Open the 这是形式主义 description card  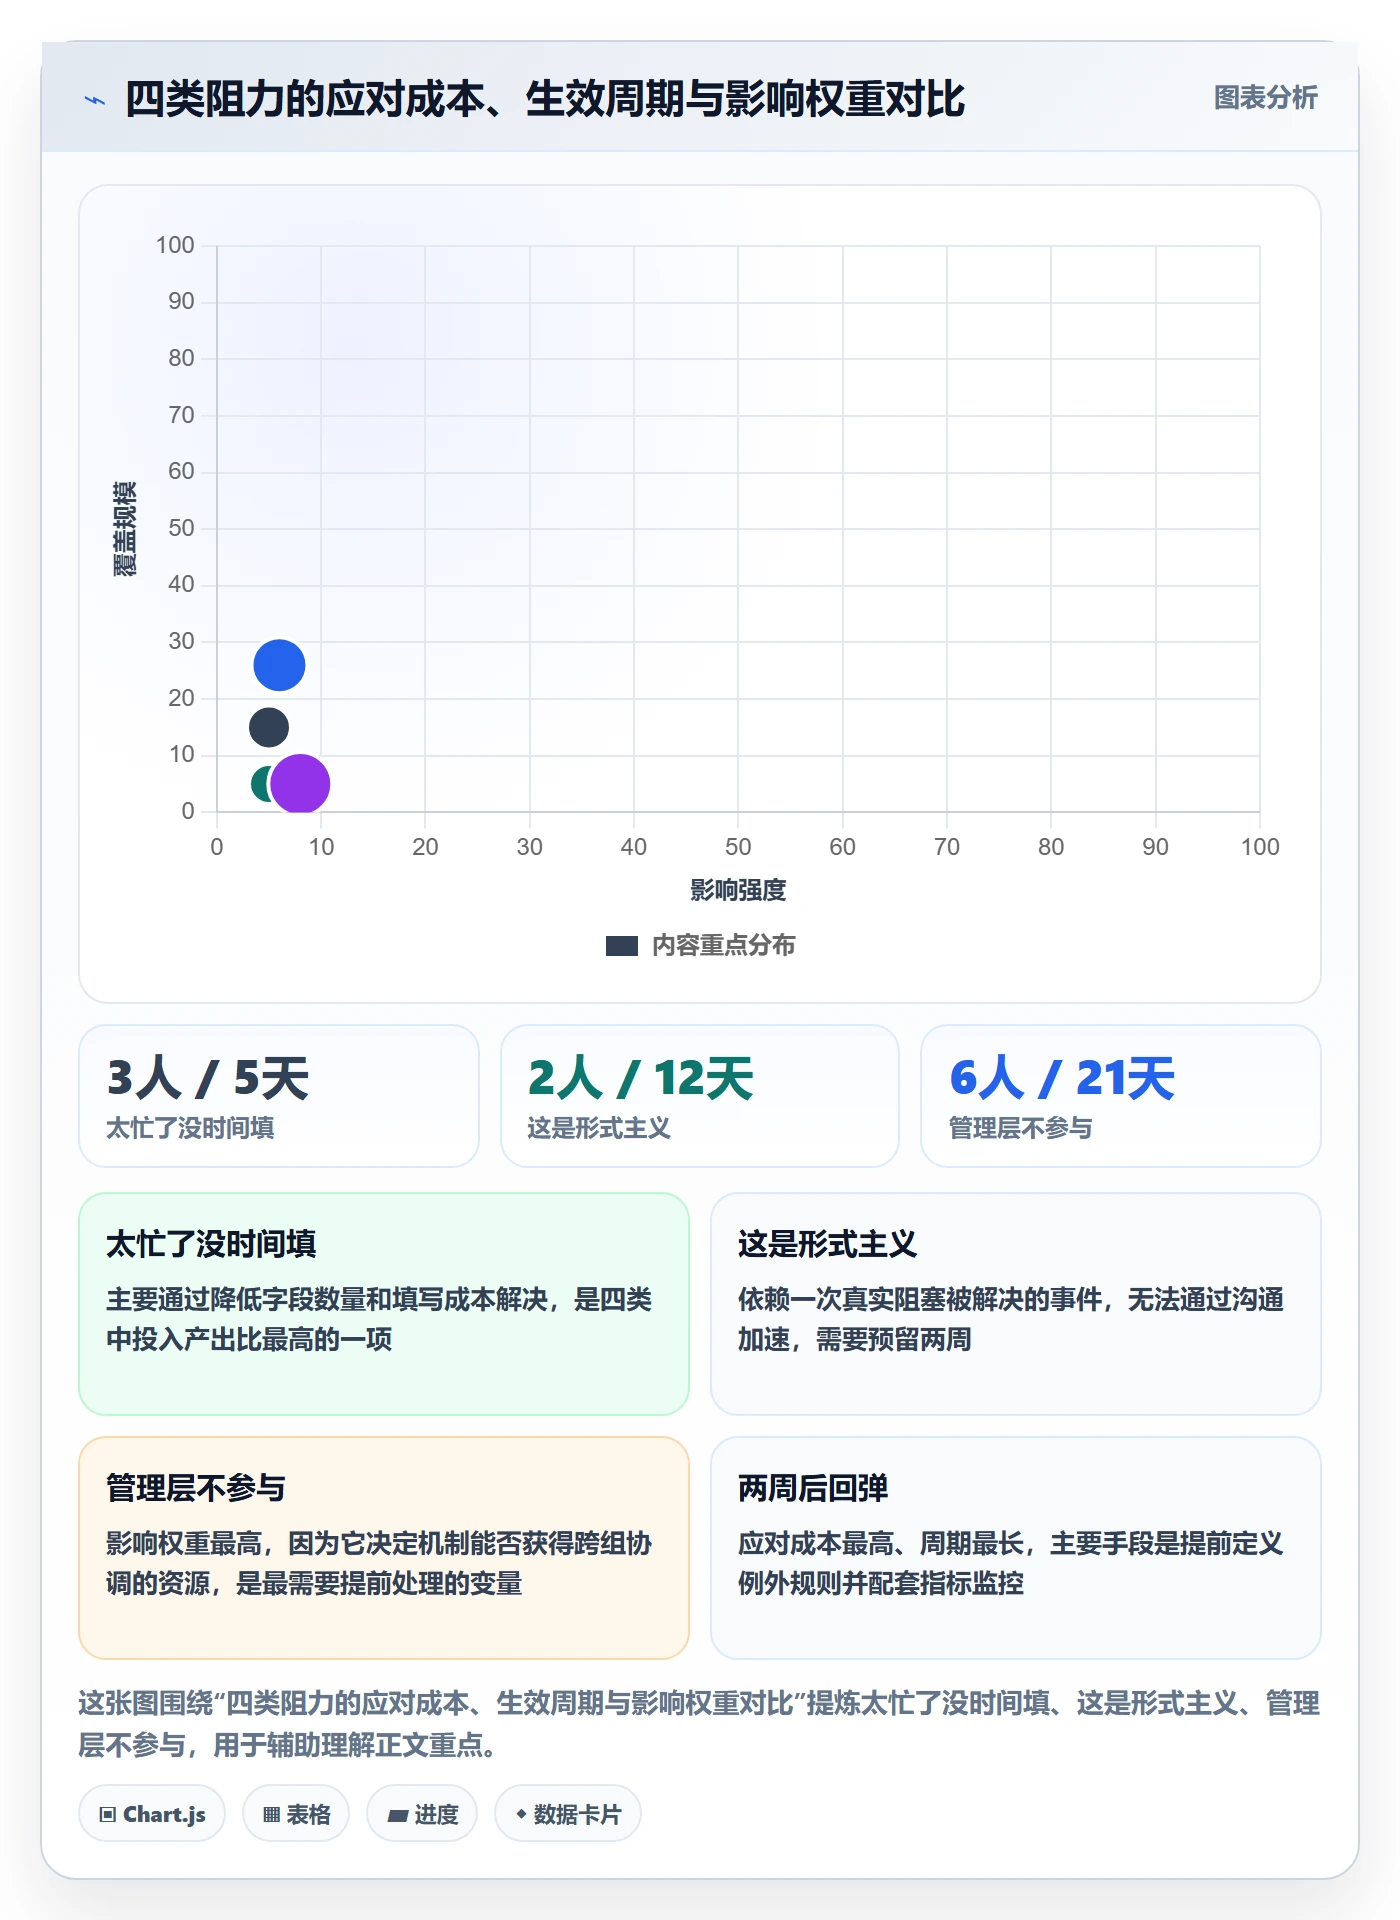[1016, 1304]
